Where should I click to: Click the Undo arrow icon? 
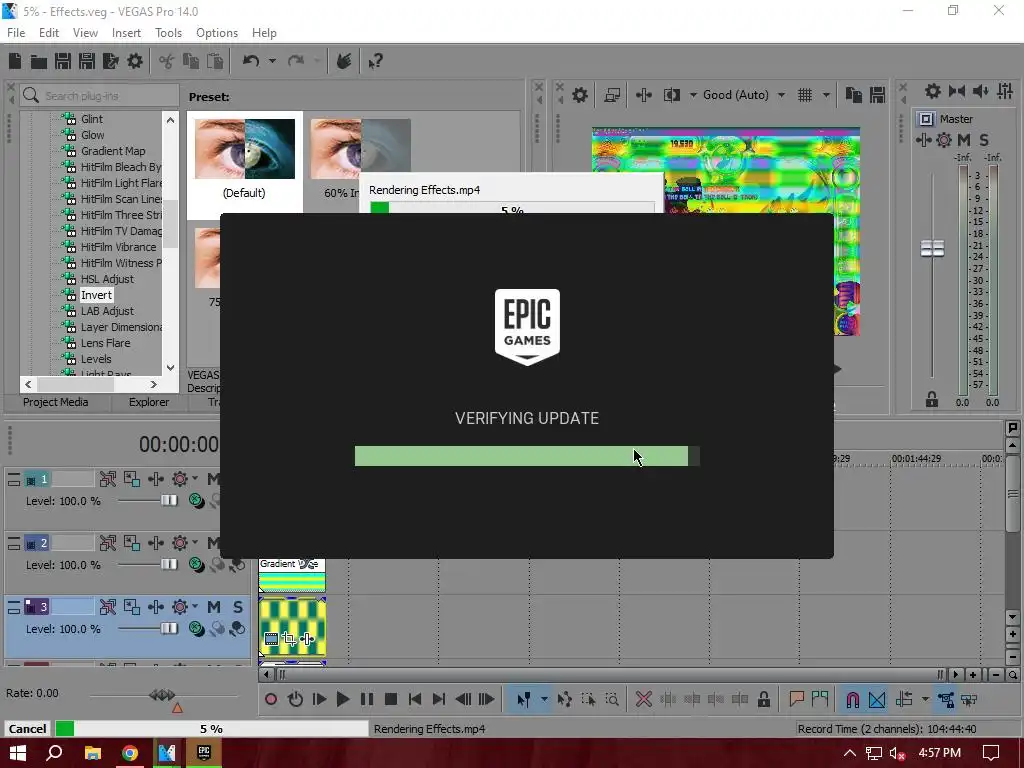(251, 61)
